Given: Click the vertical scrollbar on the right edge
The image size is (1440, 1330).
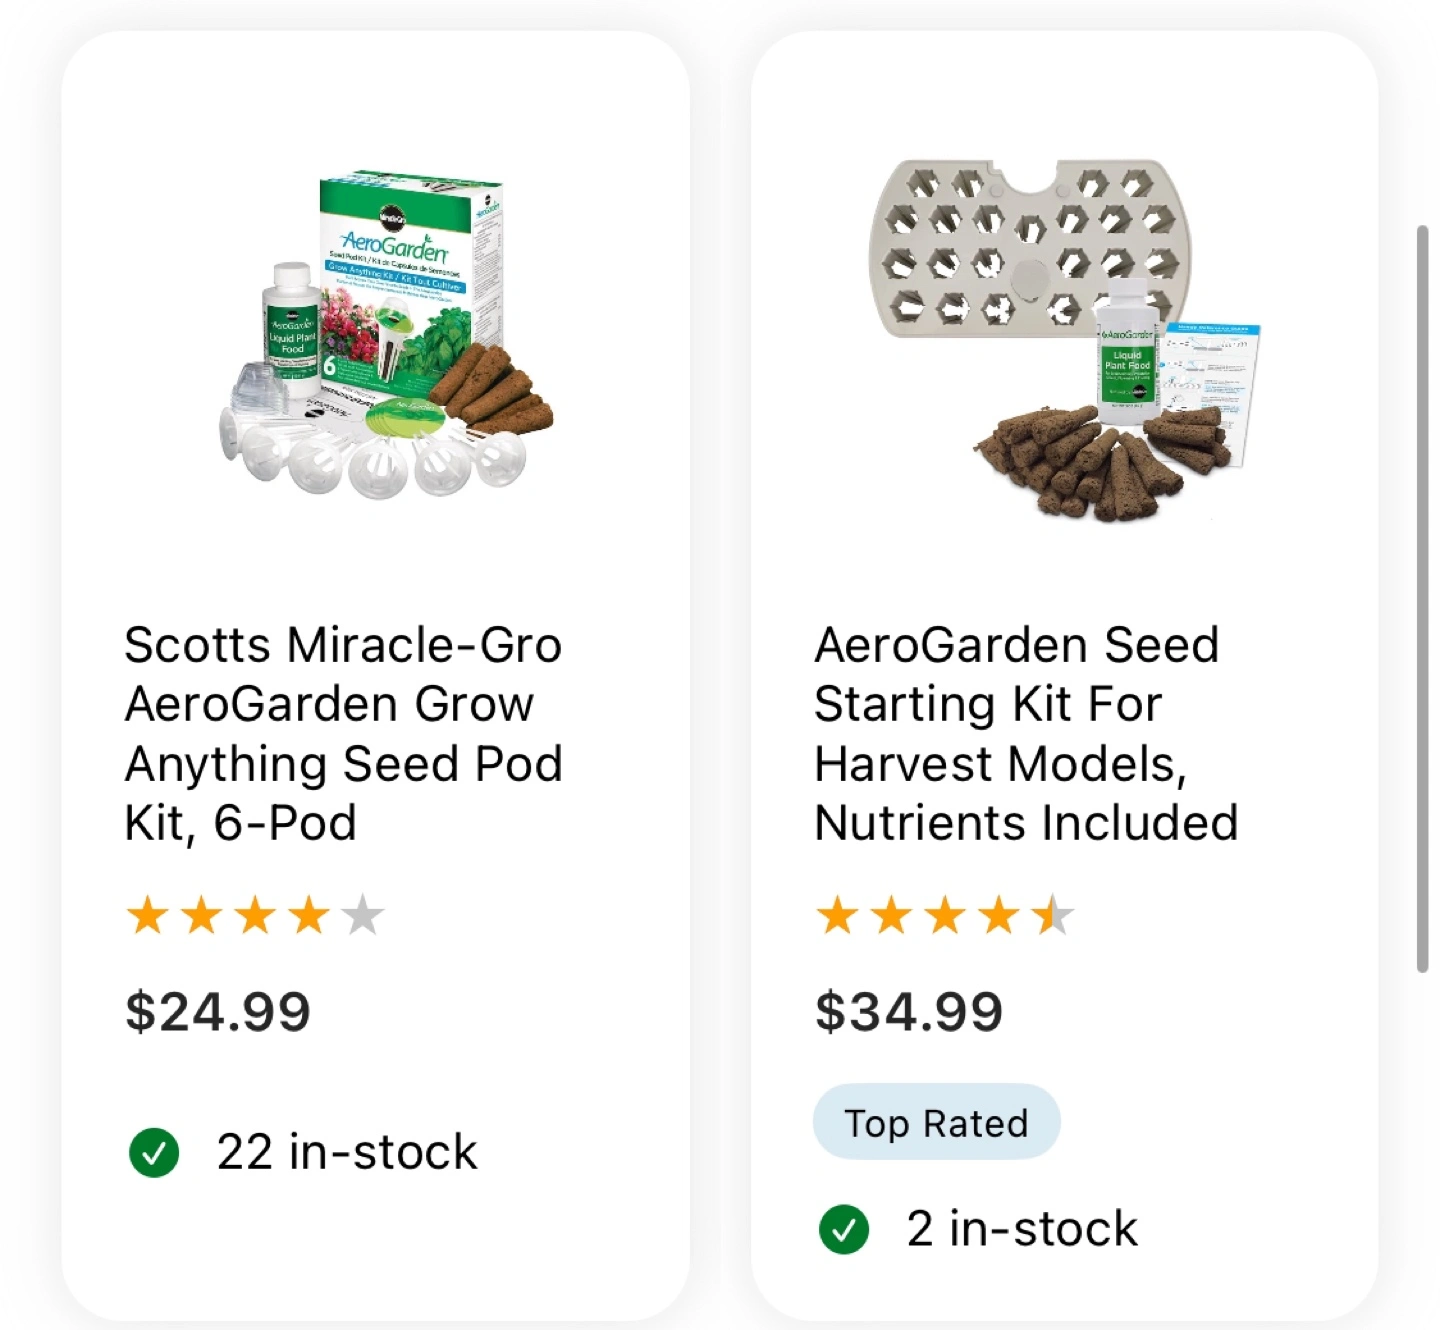Looking at the screenshot, I should point(1422,598).
